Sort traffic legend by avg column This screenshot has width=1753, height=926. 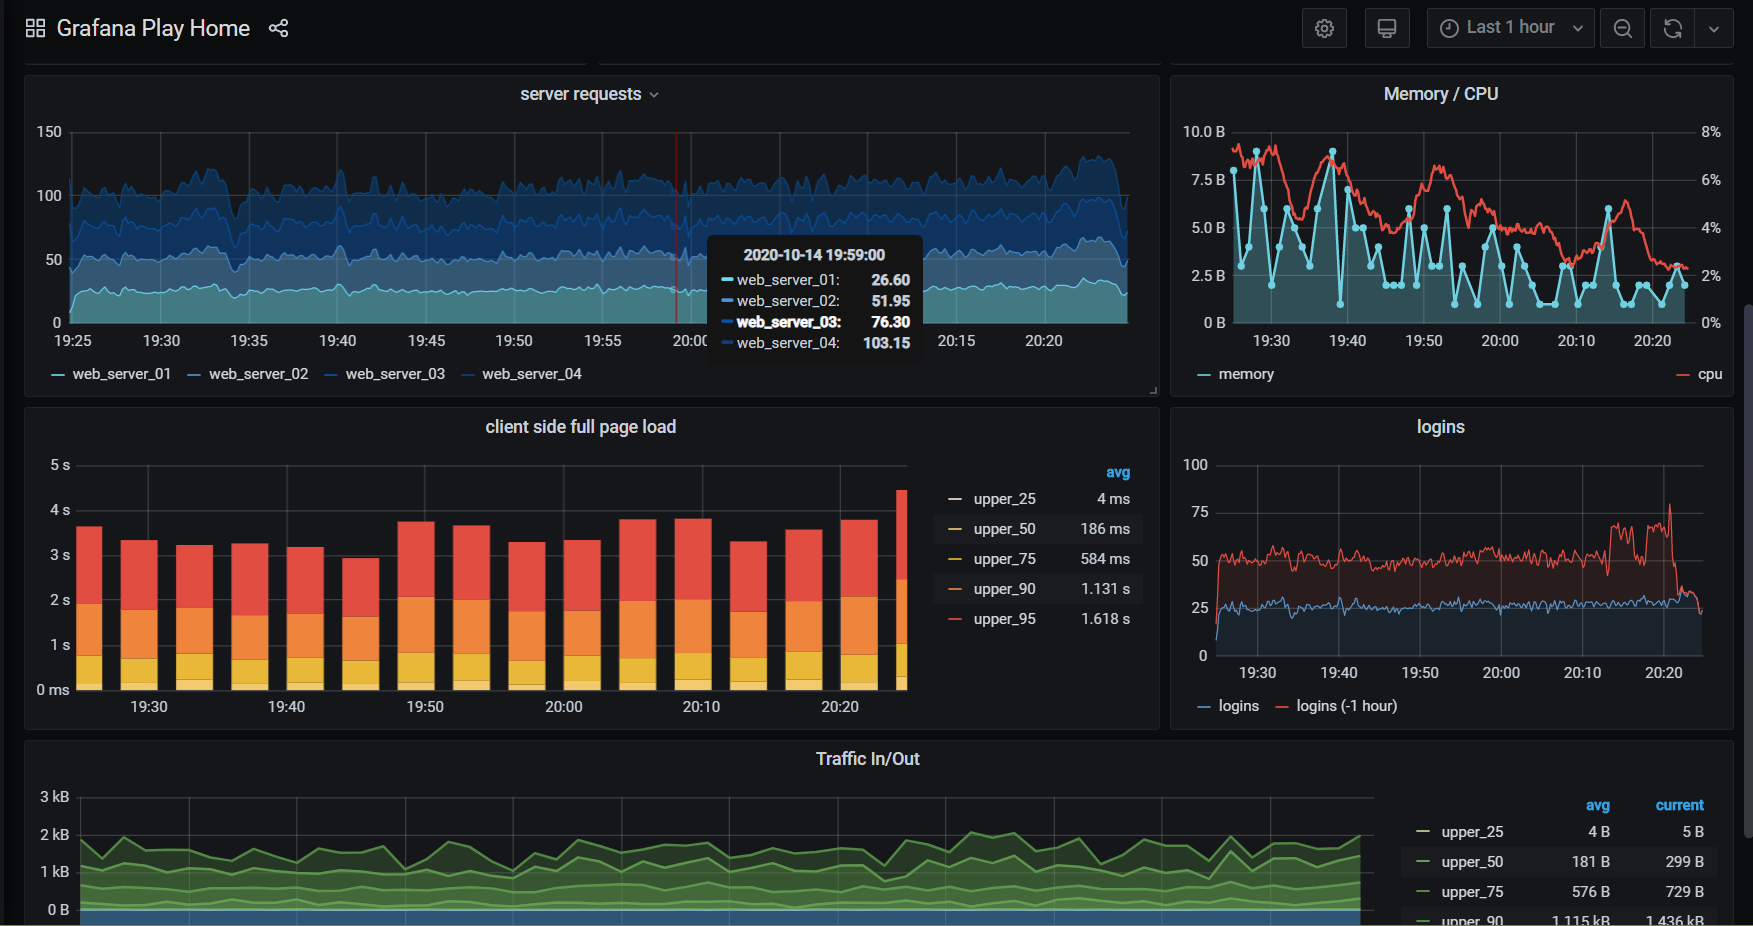point(1598,805)
